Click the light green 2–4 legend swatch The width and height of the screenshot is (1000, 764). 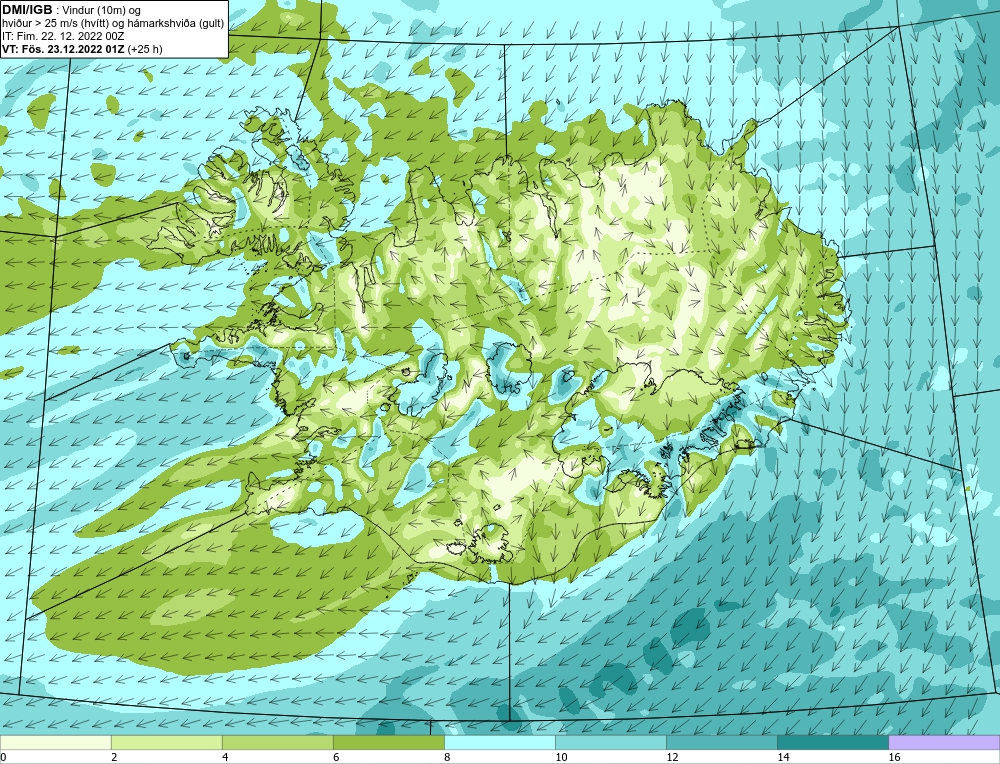tap(166, 742)
